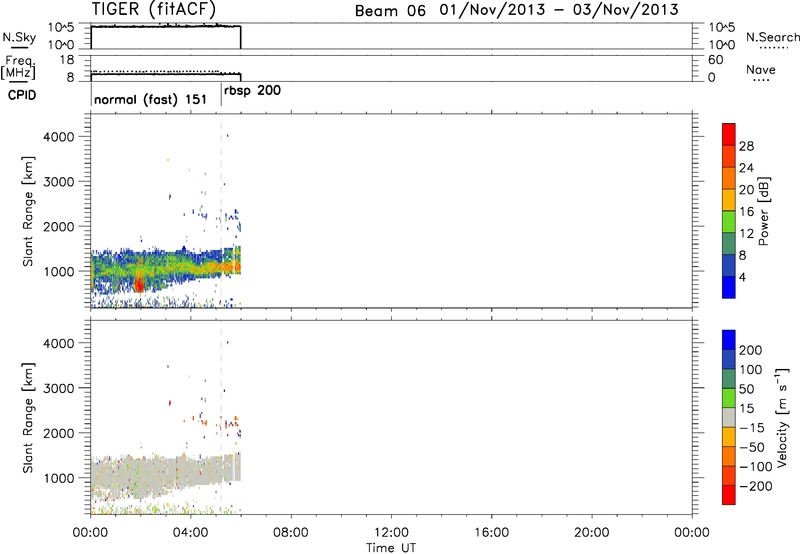
Task: Click the red top of the power colorbar
Action: click(x=729, y=134)
